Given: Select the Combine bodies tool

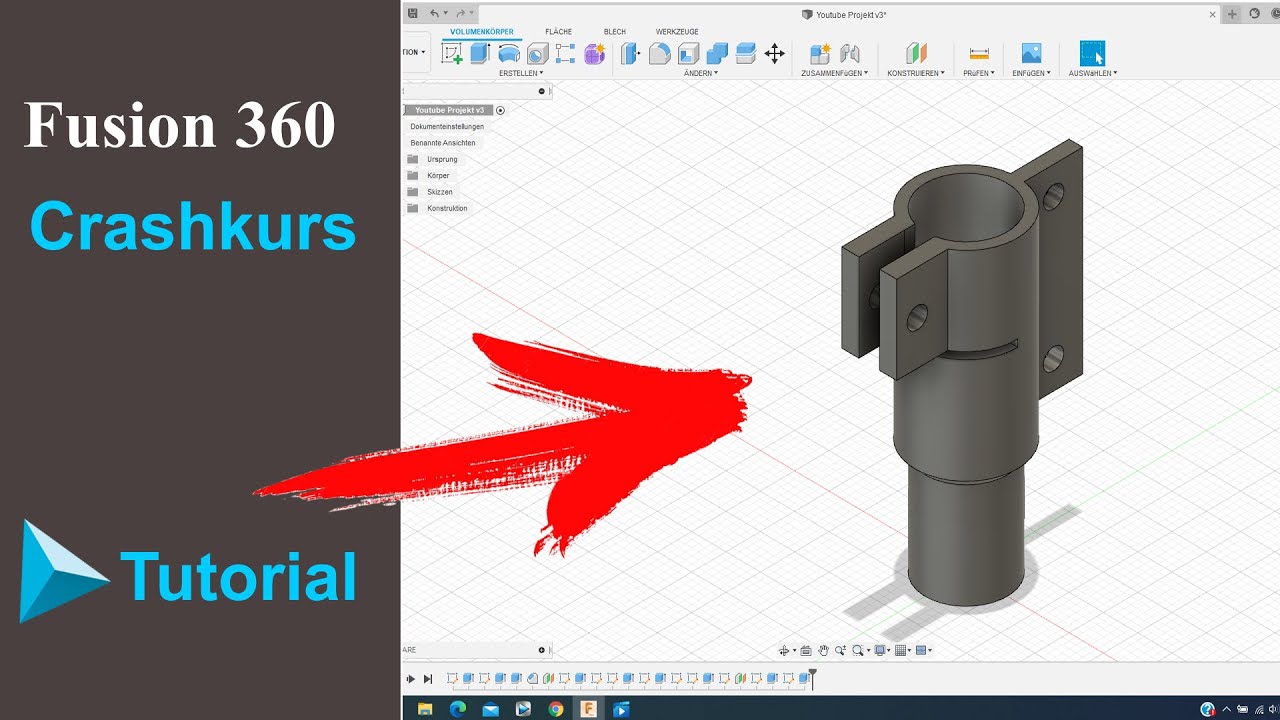Looking at the screenshot, I should click(717, 54).
